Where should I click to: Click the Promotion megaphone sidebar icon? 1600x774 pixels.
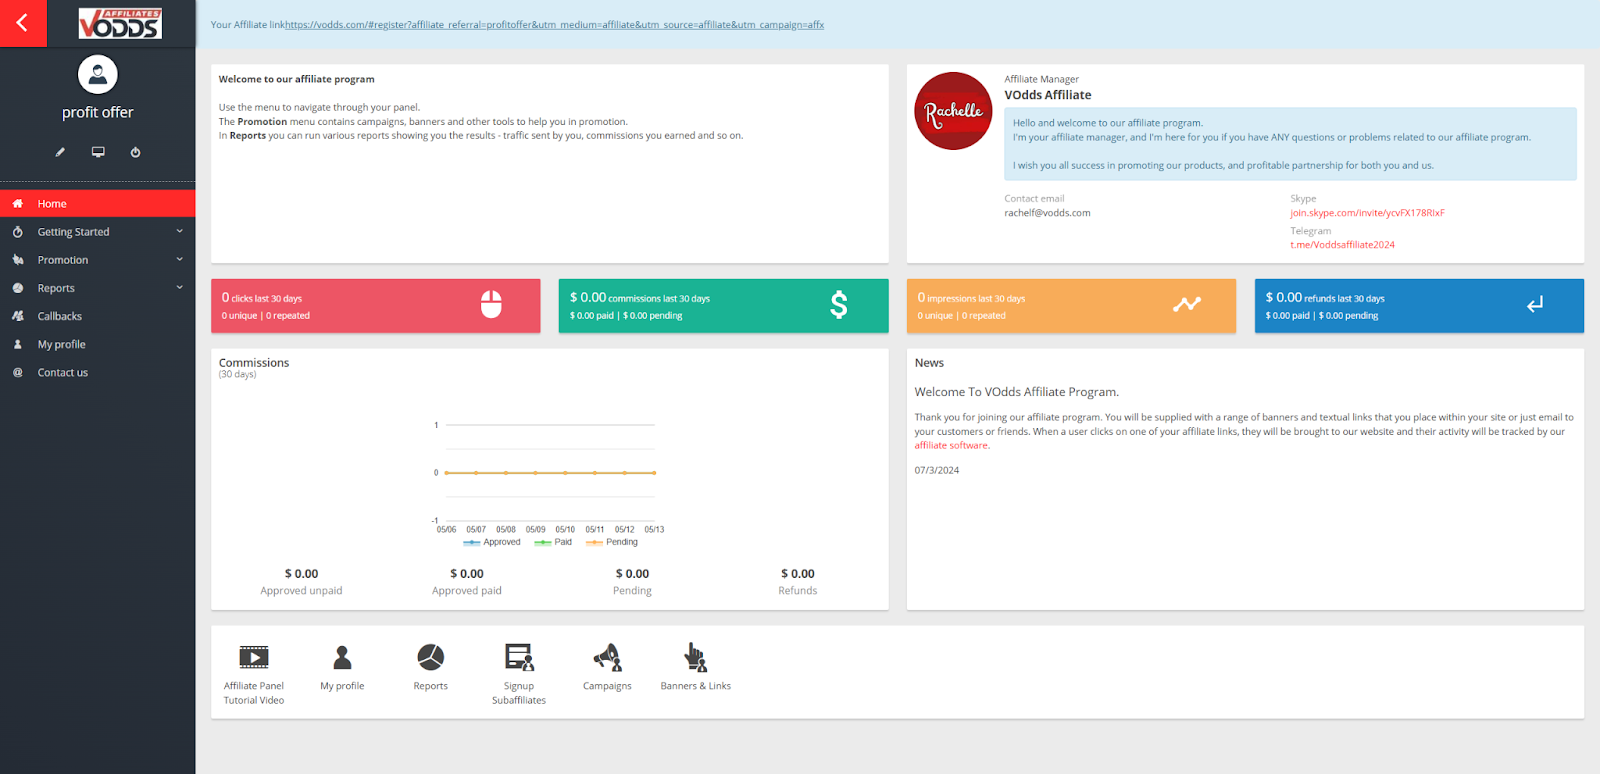[x=18, y=259]
